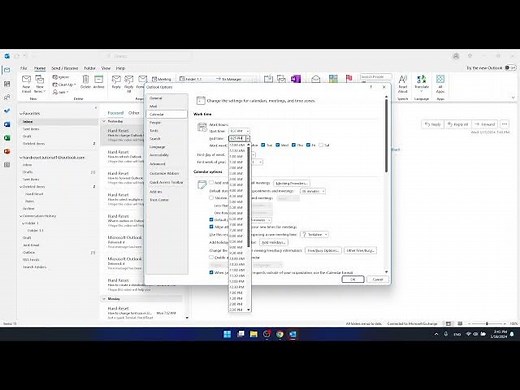Click the Follow Up red flag icon
Image resolution: width=520 pixels, height=390 pixels.
click(349, 79)
